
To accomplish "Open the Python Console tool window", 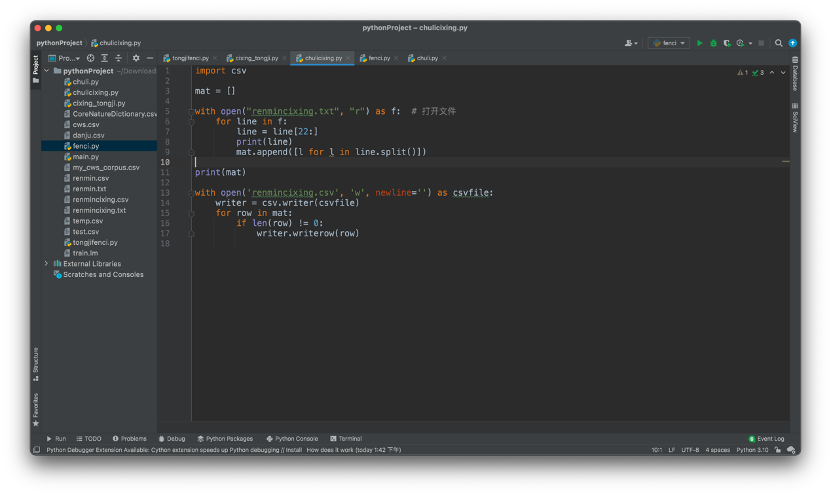I will tap(292, 439).
